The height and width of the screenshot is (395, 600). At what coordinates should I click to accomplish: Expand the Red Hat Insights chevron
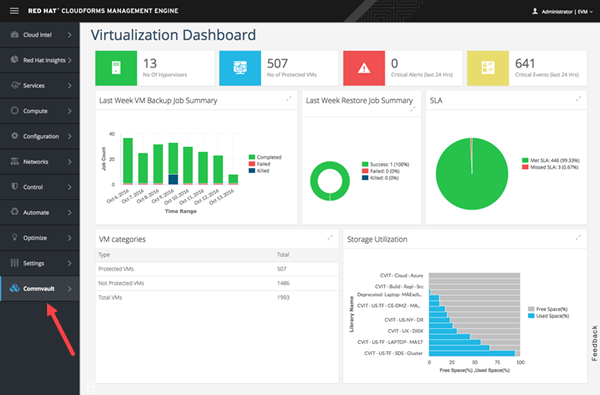(70, 60)
